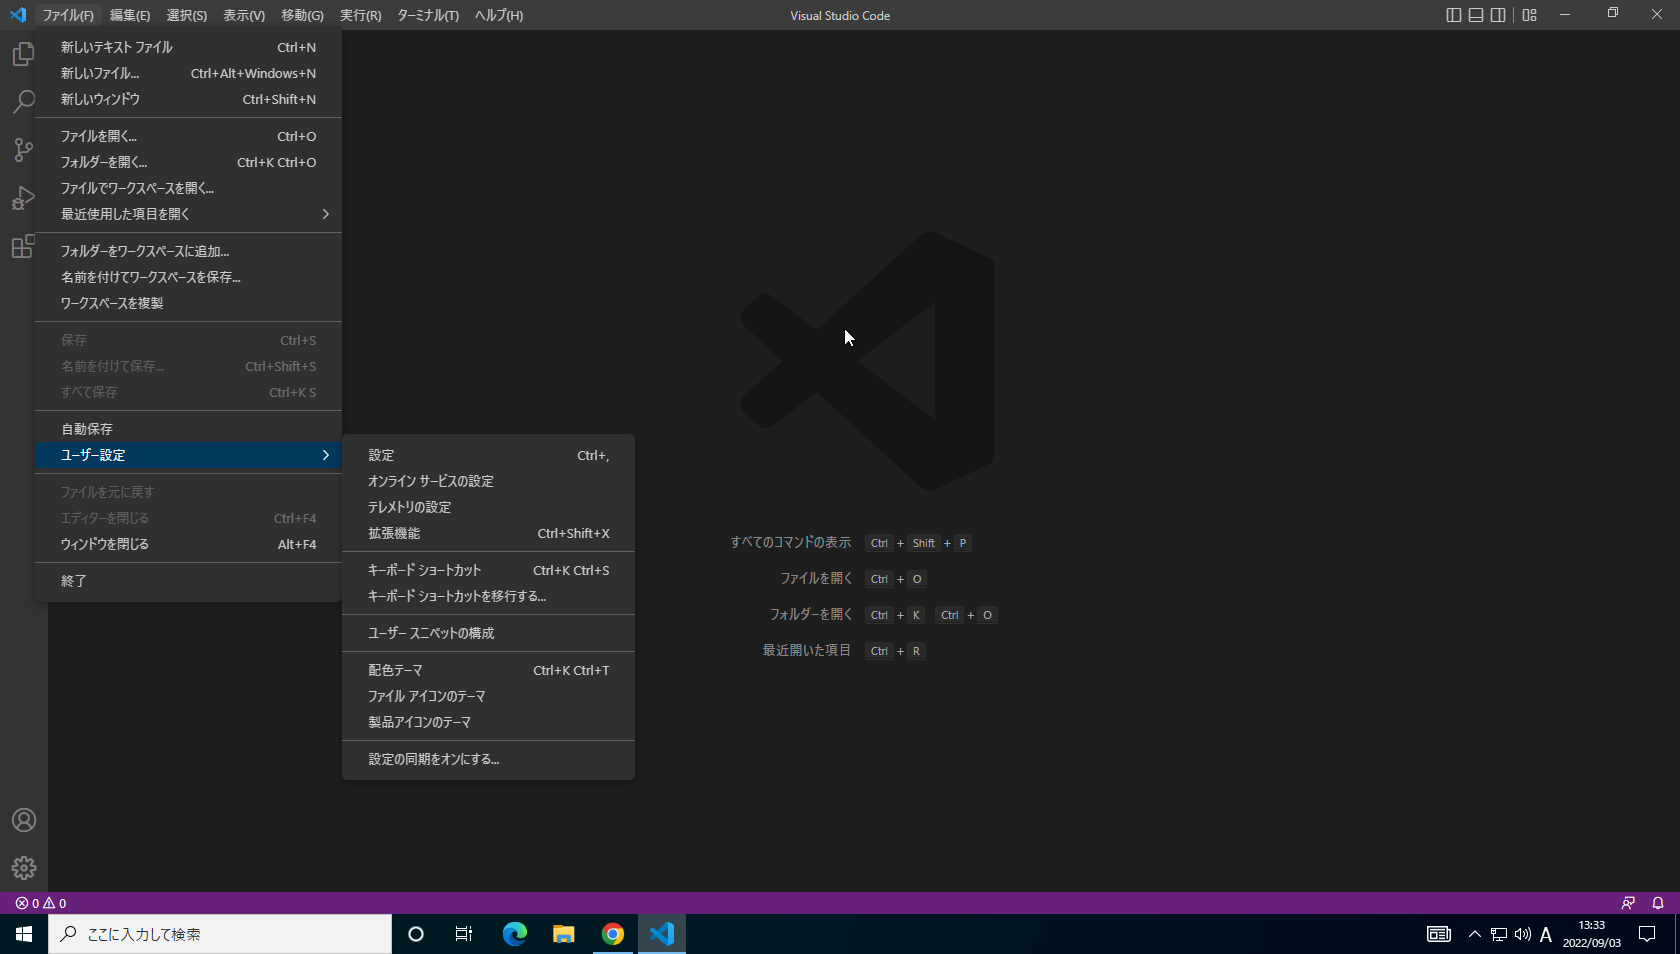This screenshot has height=954, width=1680.
Task: Choose ユーザー スニペットの構成
Action: [x=488, y=633]
